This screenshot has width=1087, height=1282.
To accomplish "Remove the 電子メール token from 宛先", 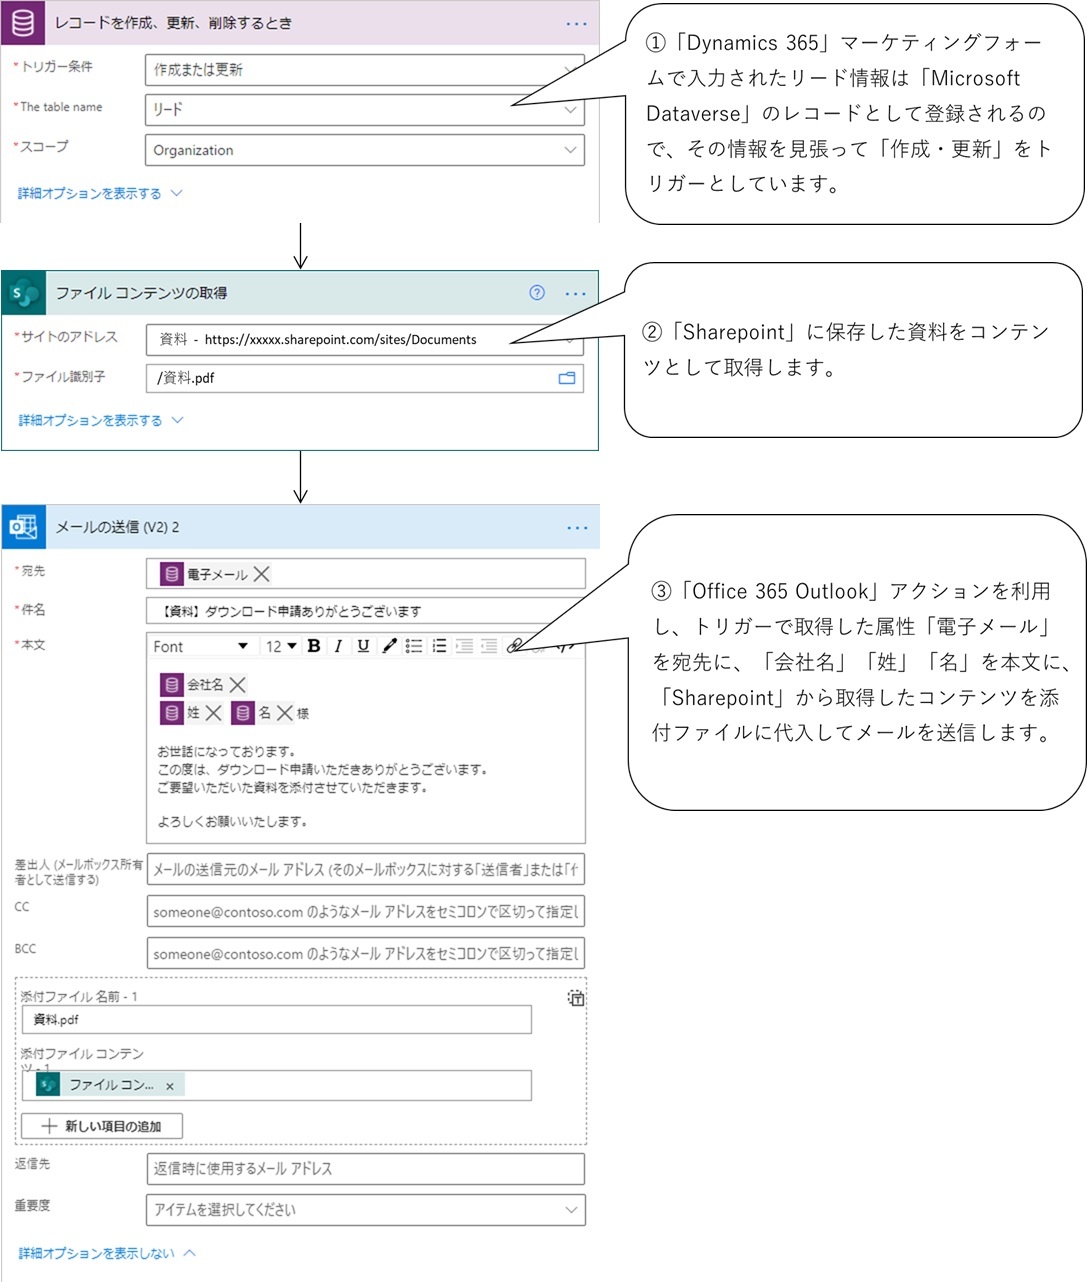I will pyautogui.click(x=261, y=574).
